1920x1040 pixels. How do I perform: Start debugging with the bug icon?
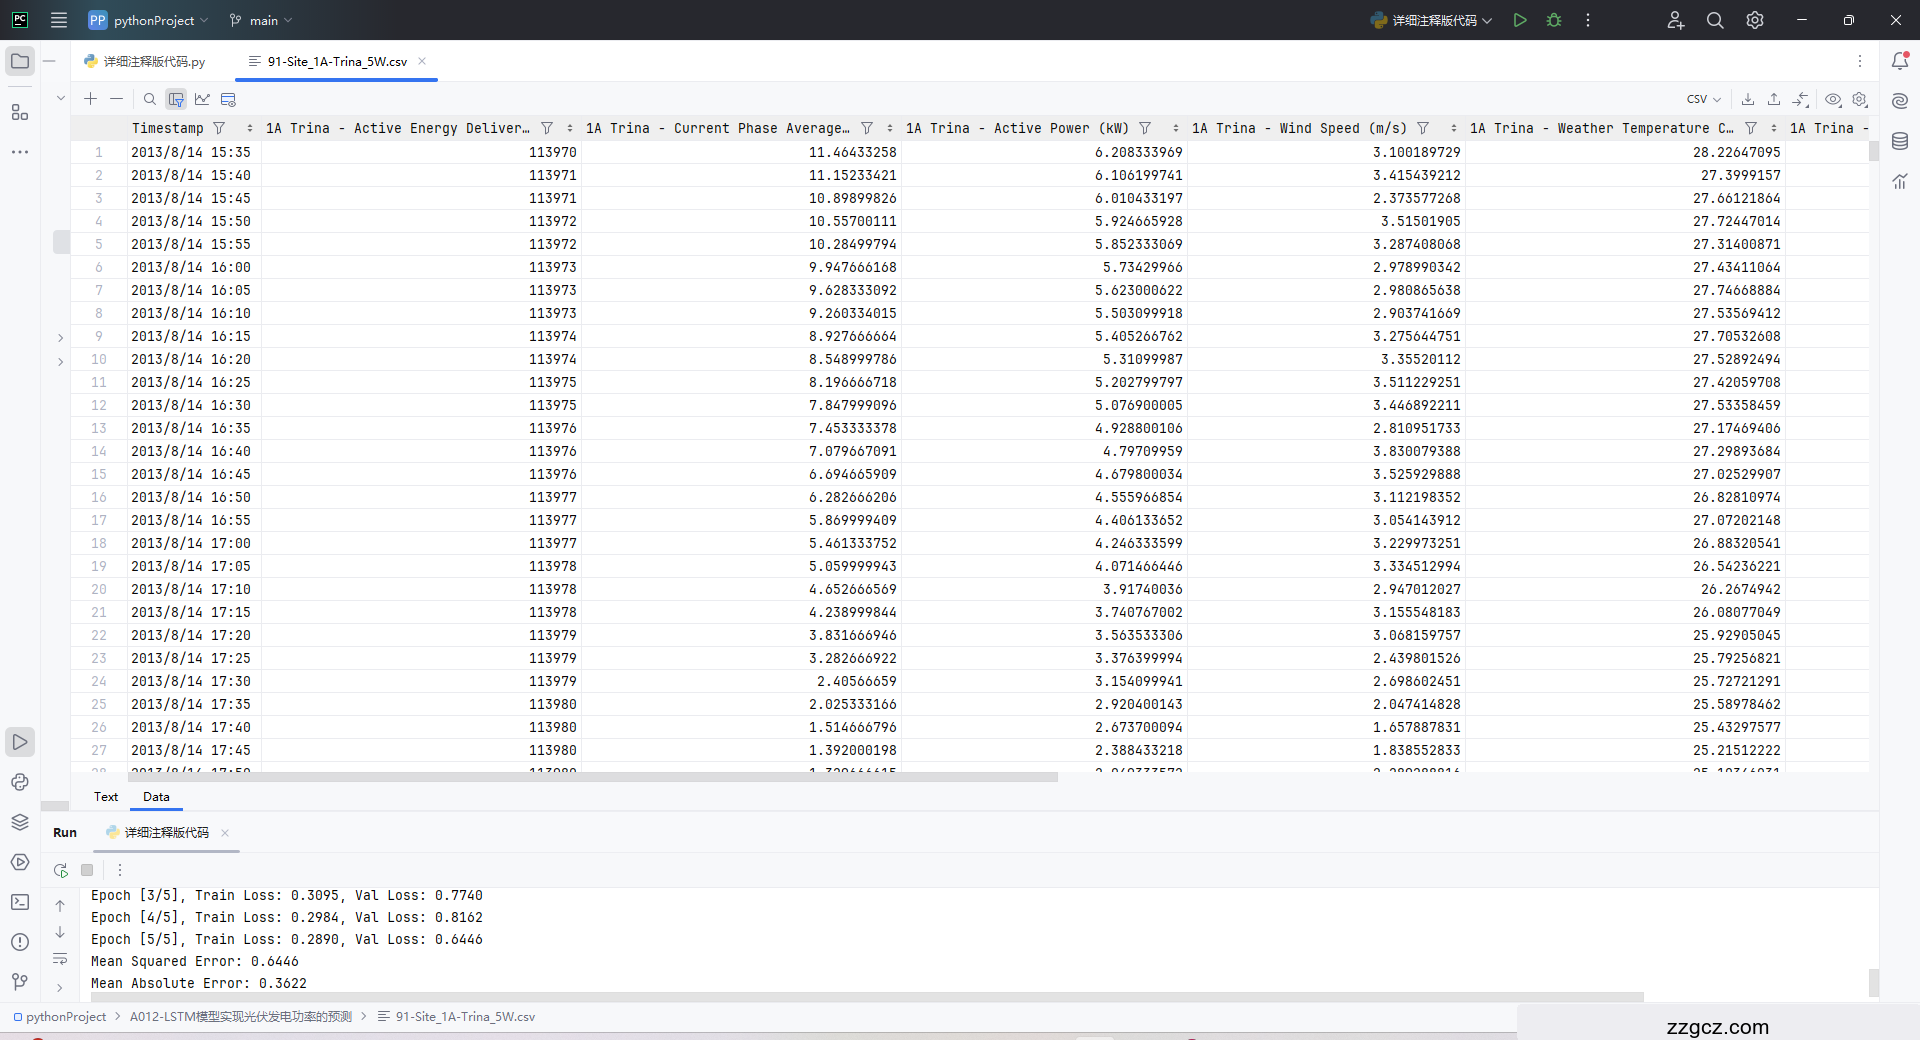pyautogui.click(x=1553, y=20)
